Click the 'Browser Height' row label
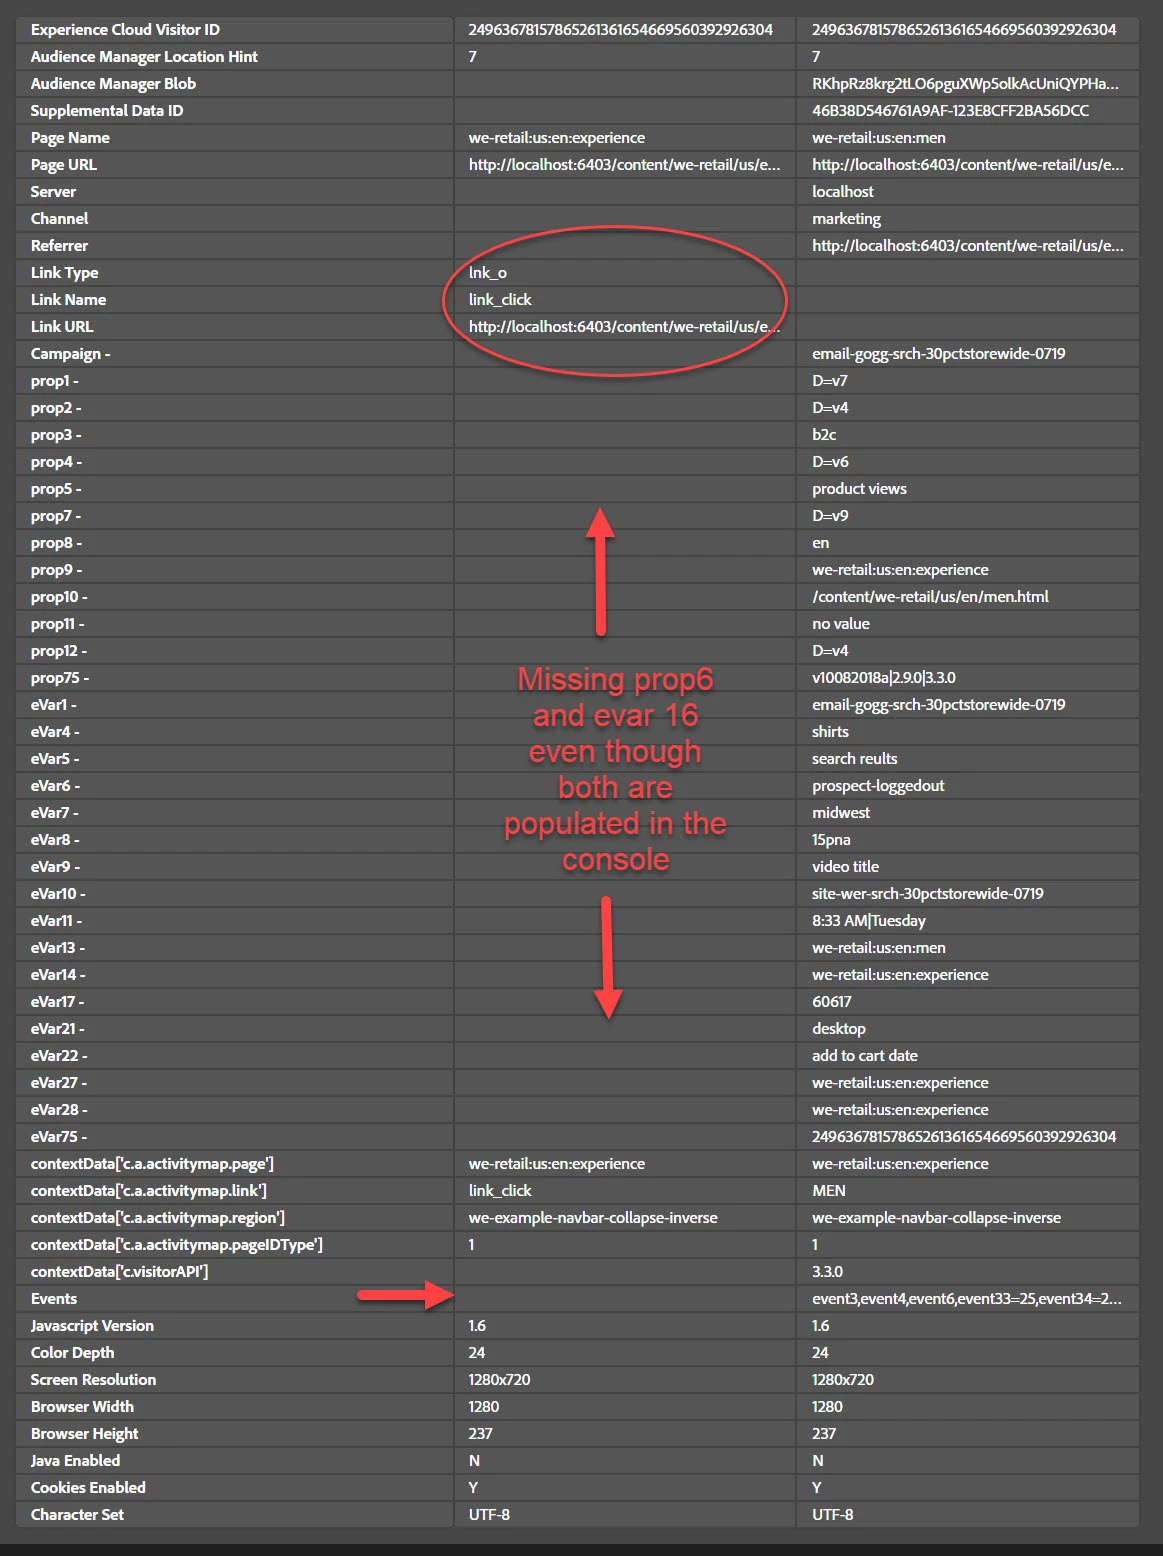Screen dimensions: 1163x1556 (x=84, y=1434)
